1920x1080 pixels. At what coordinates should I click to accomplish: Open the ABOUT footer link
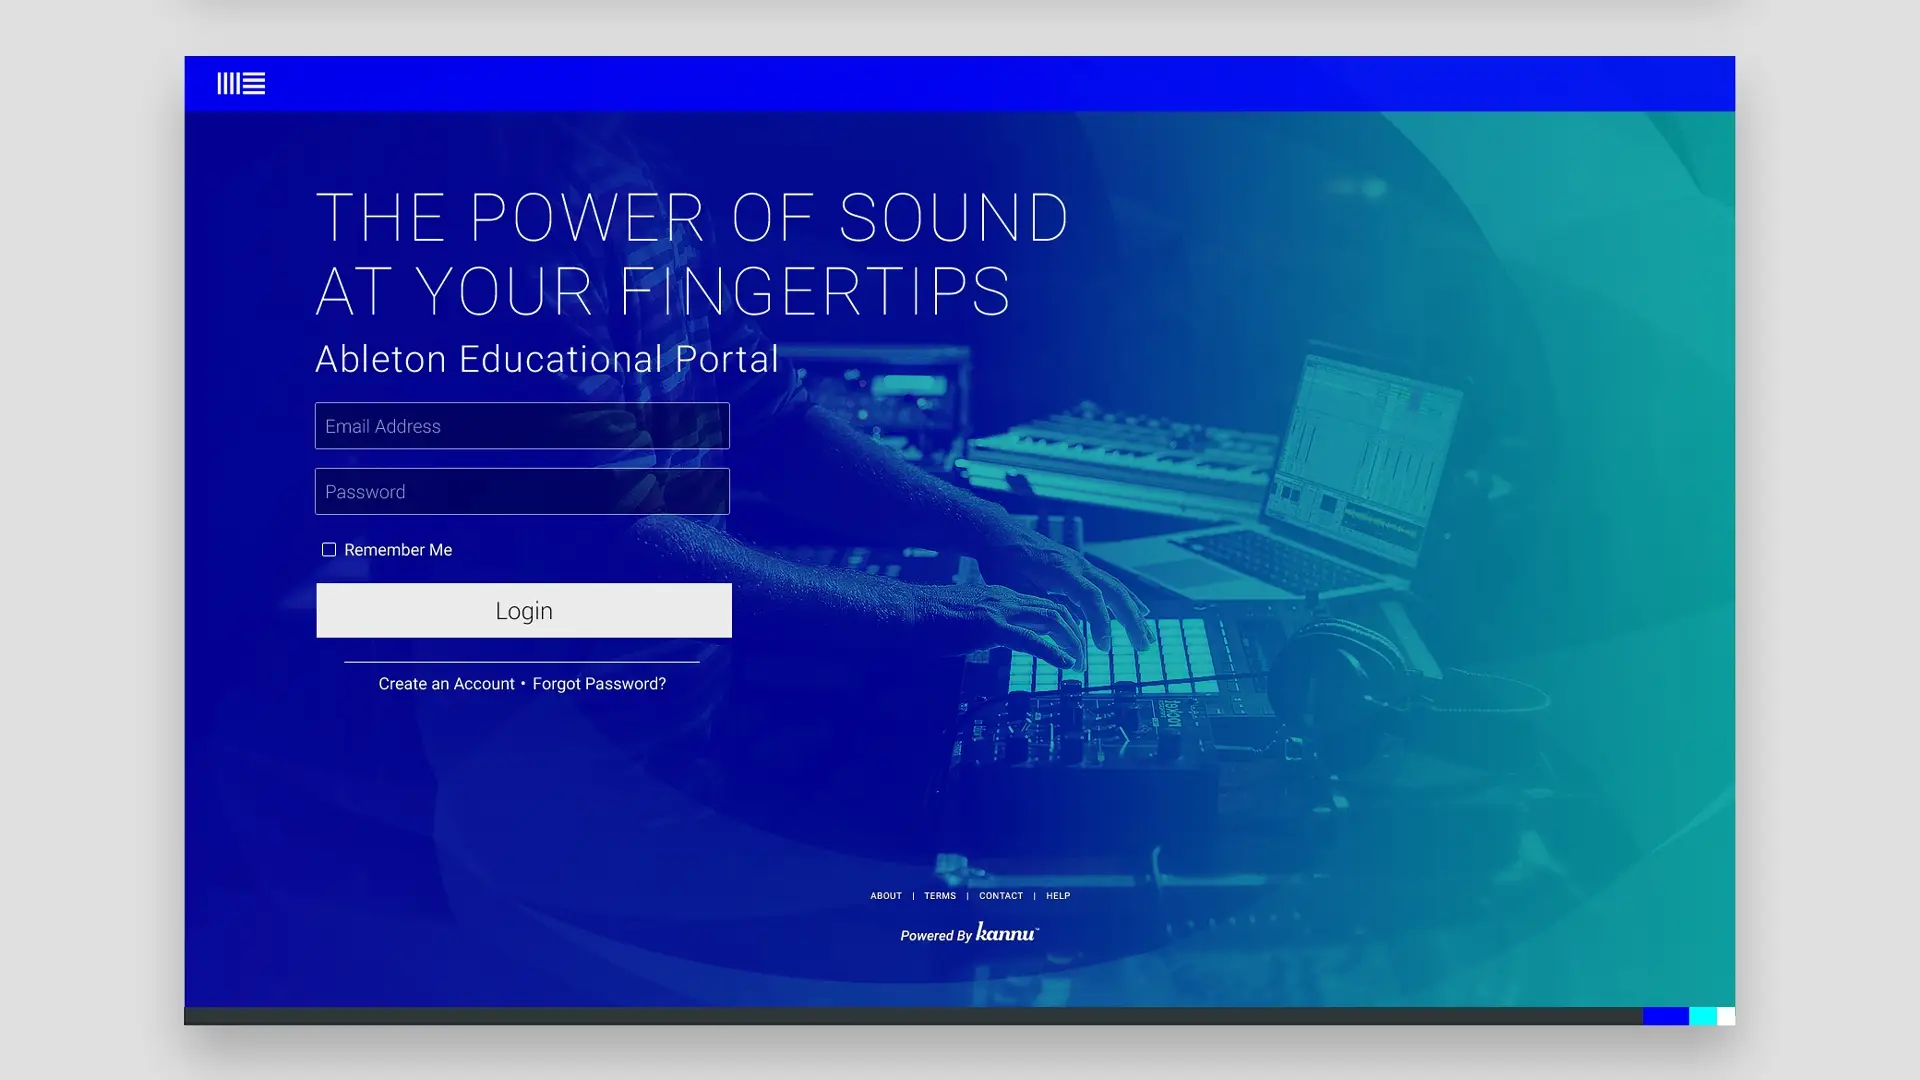886,896
